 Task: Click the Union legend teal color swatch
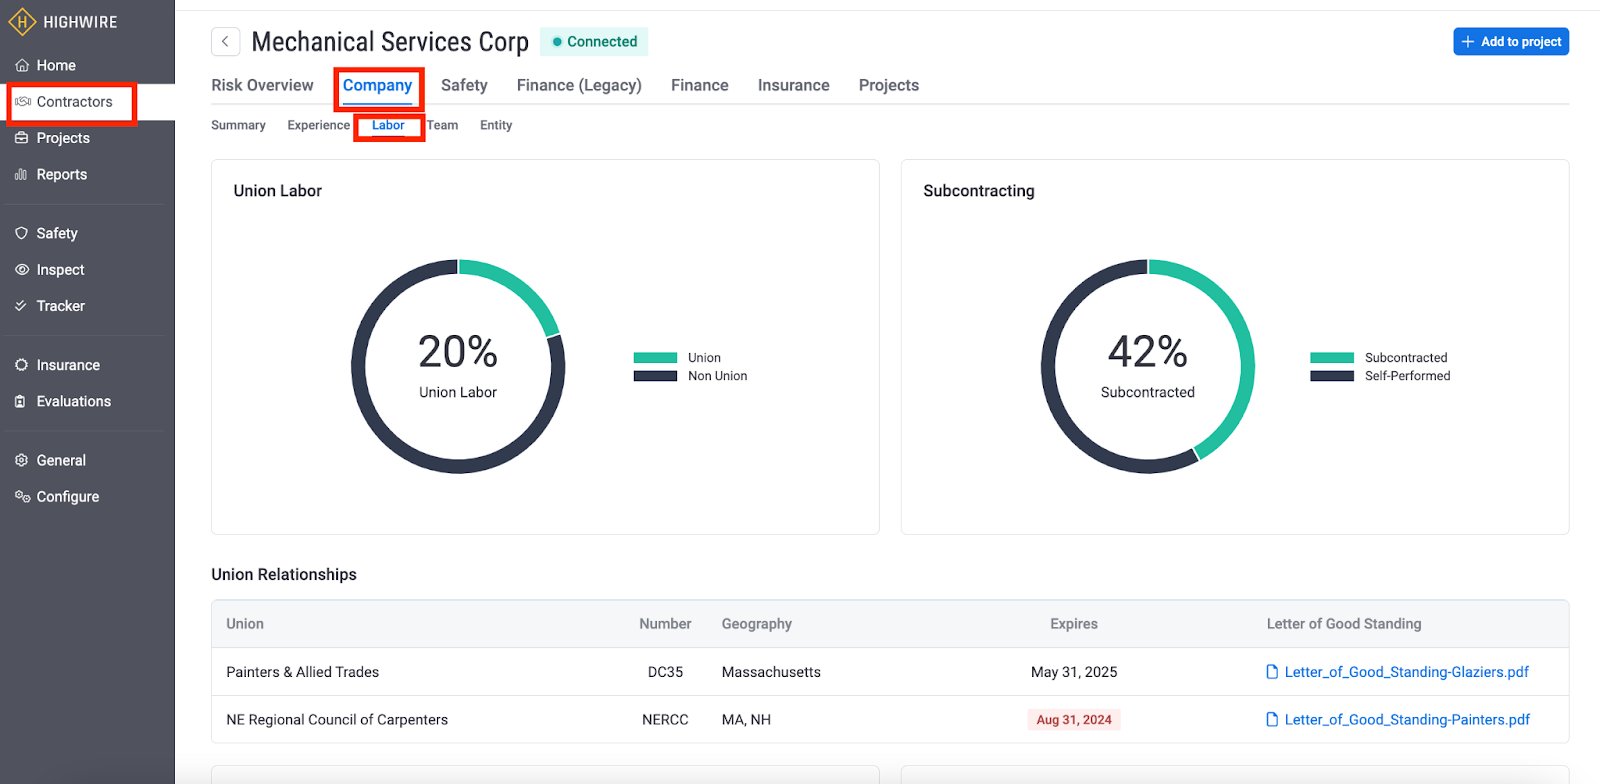pyautogui.click(x=655, y=358)
